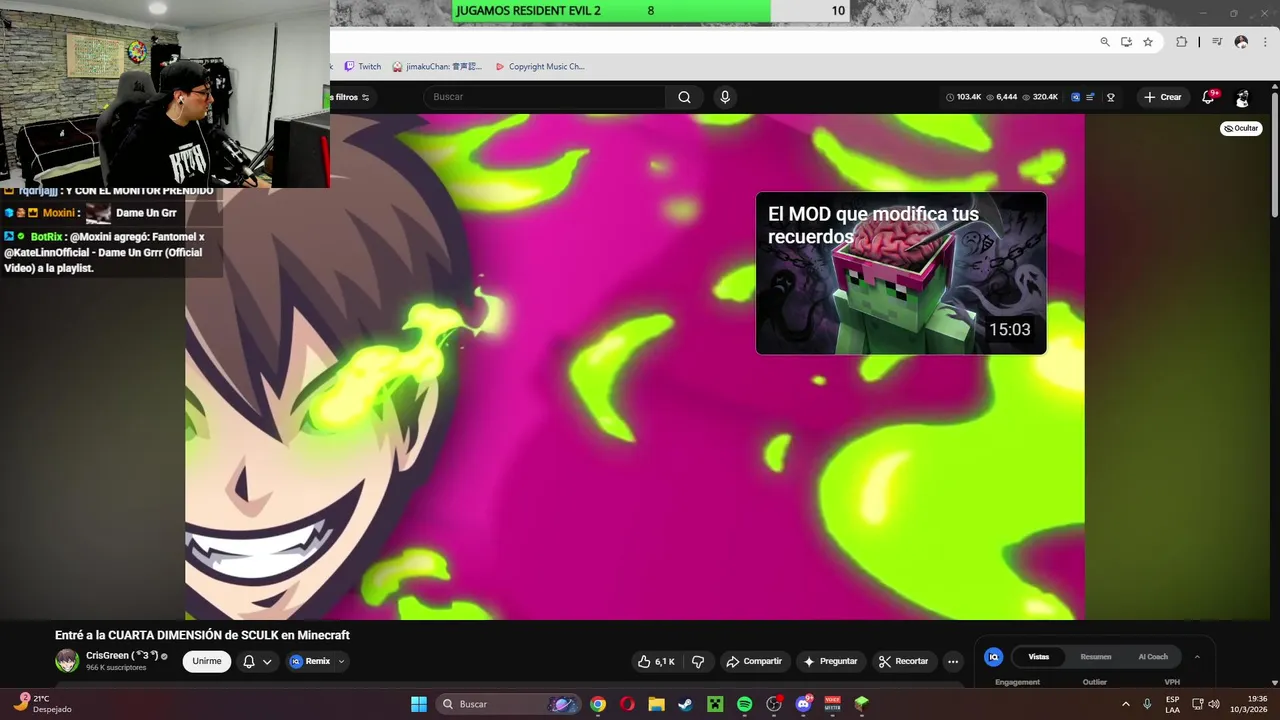Switch to the AI Coach tab
Screen dimensions: 1280x720
[x=1153, y=657]
